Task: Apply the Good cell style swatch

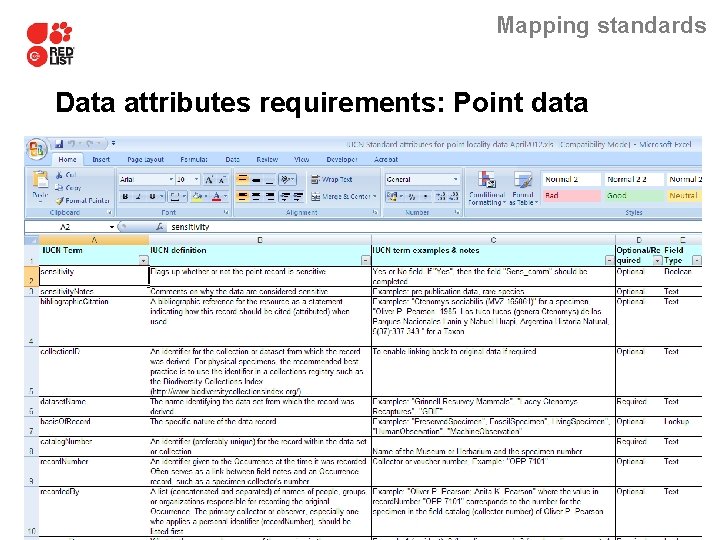Action: (633, 196)
